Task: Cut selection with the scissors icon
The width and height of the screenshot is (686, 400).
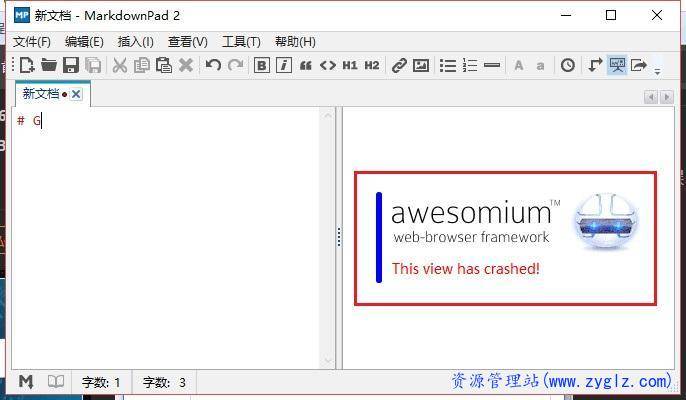Action: (x=119, y=66)
